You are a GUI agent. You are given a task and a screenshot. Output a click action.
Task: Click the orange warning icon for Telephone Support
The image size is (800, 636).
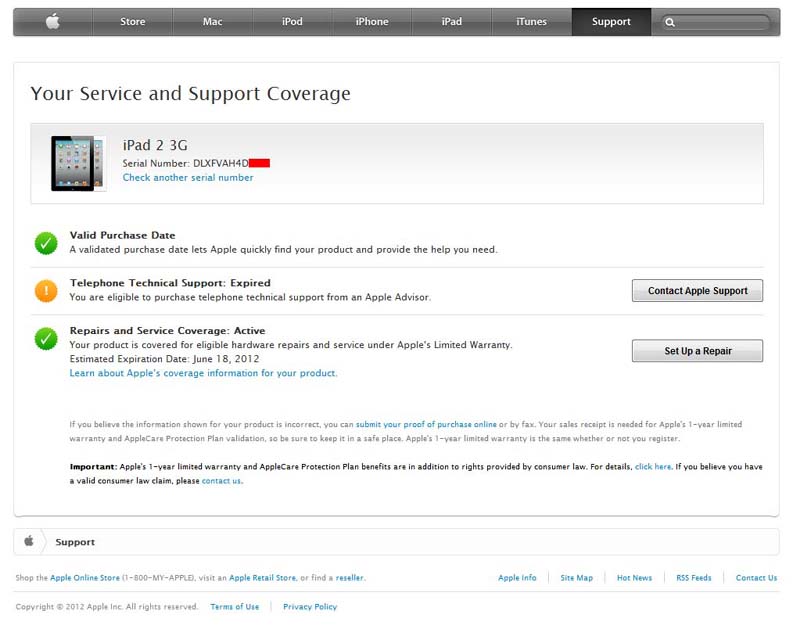46,291
